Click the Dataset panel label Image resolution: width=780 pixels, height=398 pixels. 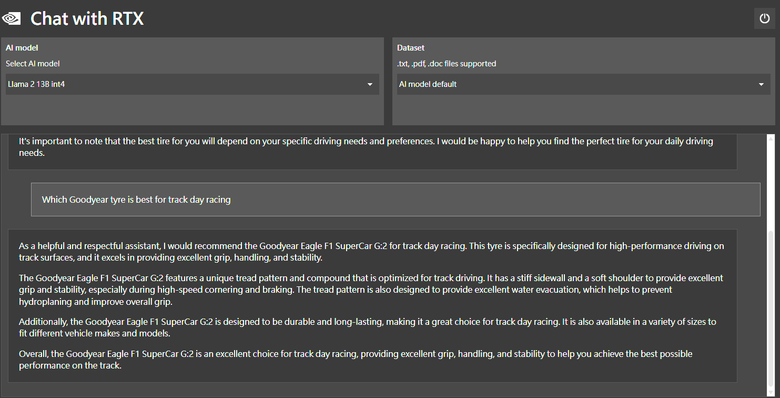(411, 48)
